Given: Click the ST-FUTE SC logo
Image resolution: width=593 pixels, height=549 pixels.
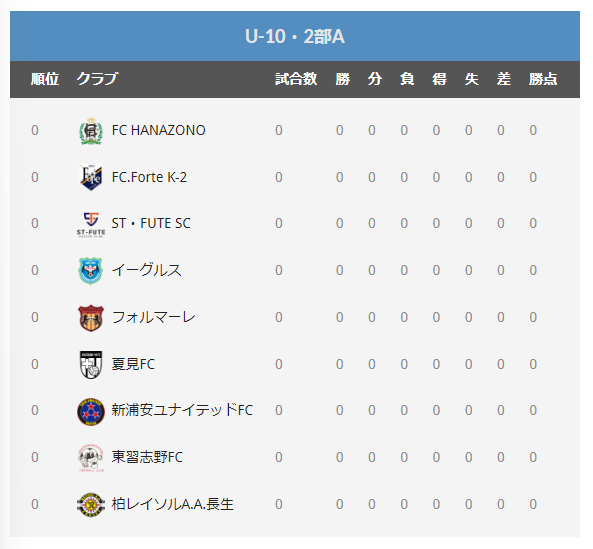Looking at the screenshot, I should pos(91,224).
